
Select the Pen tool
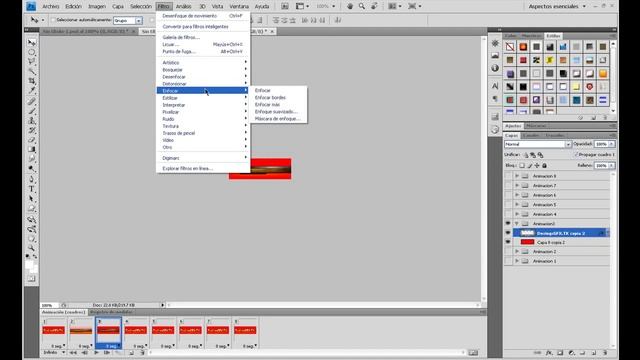(31, 179)
